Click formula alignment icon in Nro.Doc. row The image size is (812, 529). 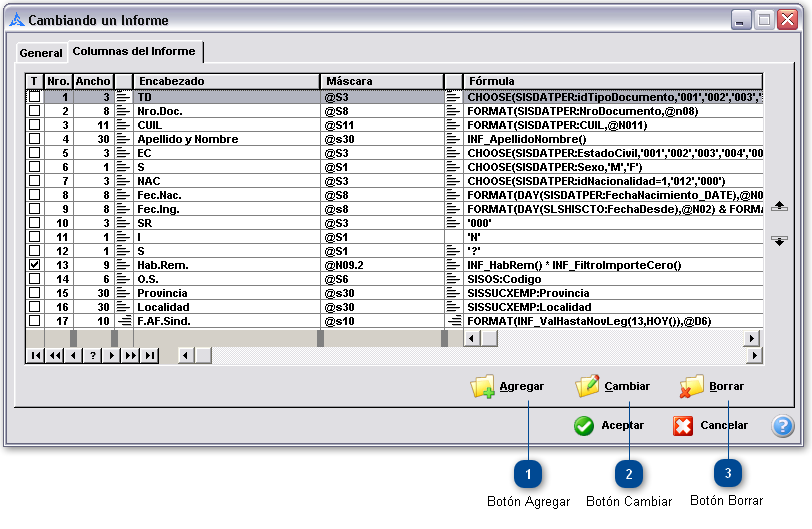coord(453,111)
